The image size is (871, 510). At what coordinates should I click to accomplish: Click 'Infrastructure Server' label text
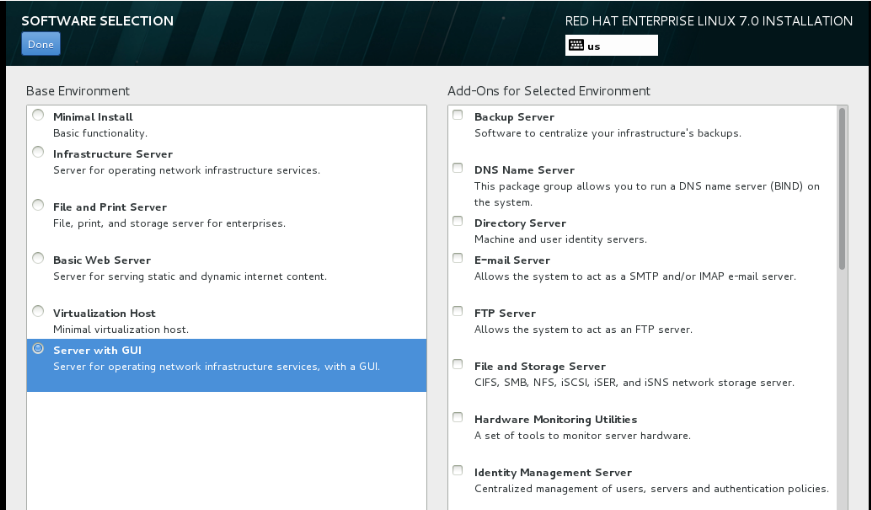coord(113,154)
